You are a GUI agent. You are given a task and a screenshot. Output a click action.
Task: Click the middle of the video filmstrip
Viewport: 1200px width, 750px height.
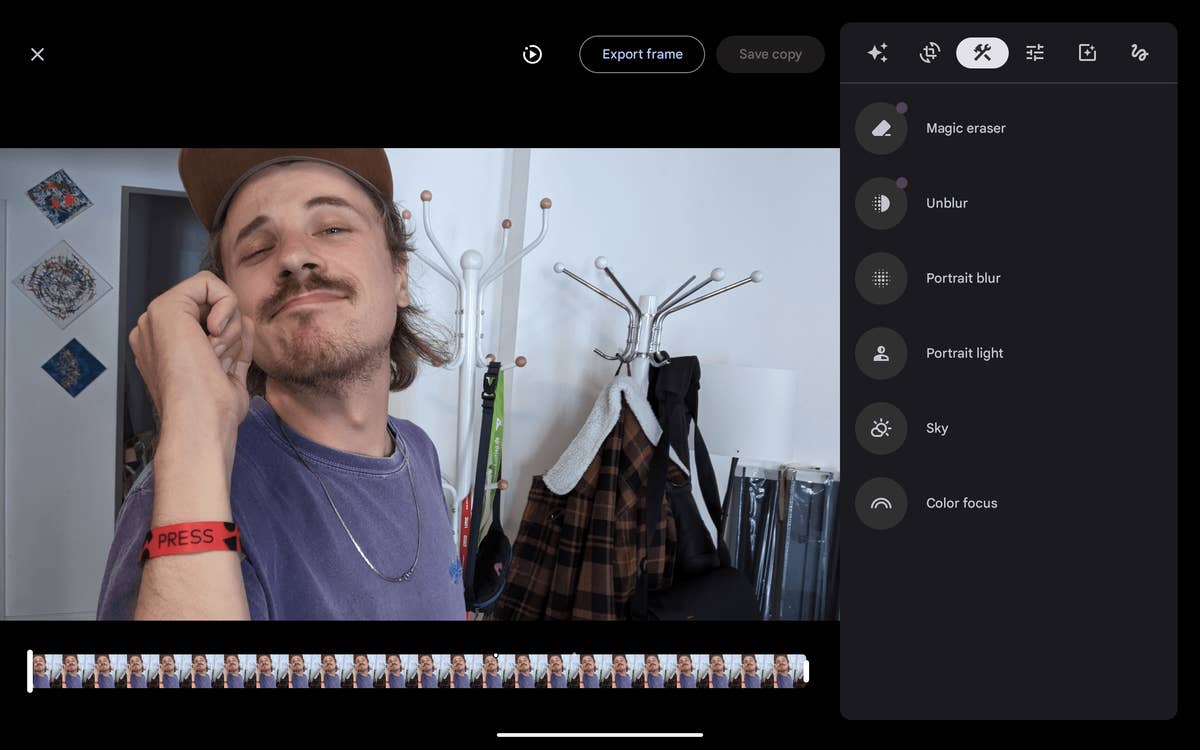[x=418, y=671]
